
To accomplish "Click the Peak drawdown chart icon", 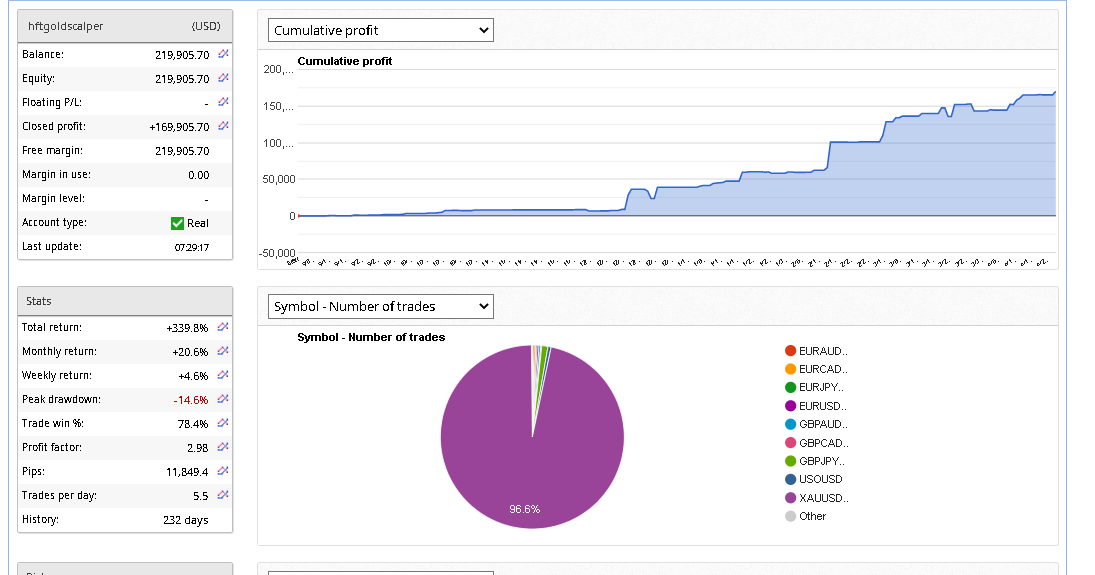I will [223, 399].
